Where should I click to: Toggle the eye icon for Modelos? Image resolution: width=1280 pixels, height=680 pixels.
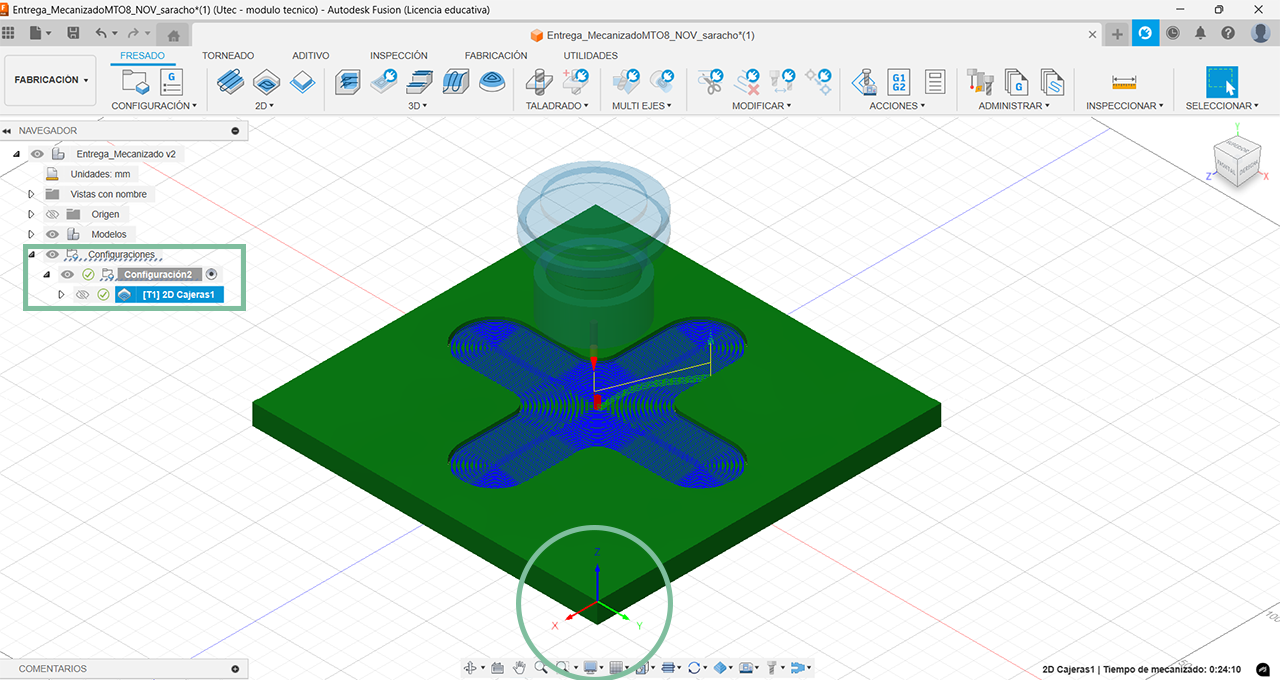(52, 234)
